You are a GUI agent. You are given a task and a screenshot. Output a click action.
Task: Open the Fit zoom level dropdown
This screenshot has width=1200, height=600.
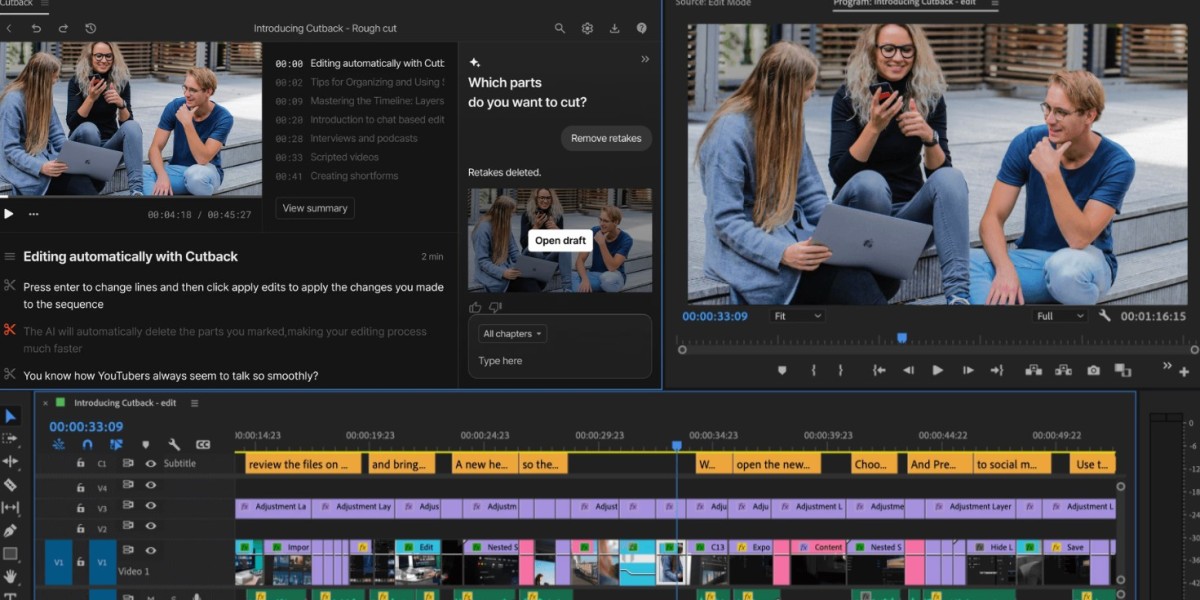(797, 316)
